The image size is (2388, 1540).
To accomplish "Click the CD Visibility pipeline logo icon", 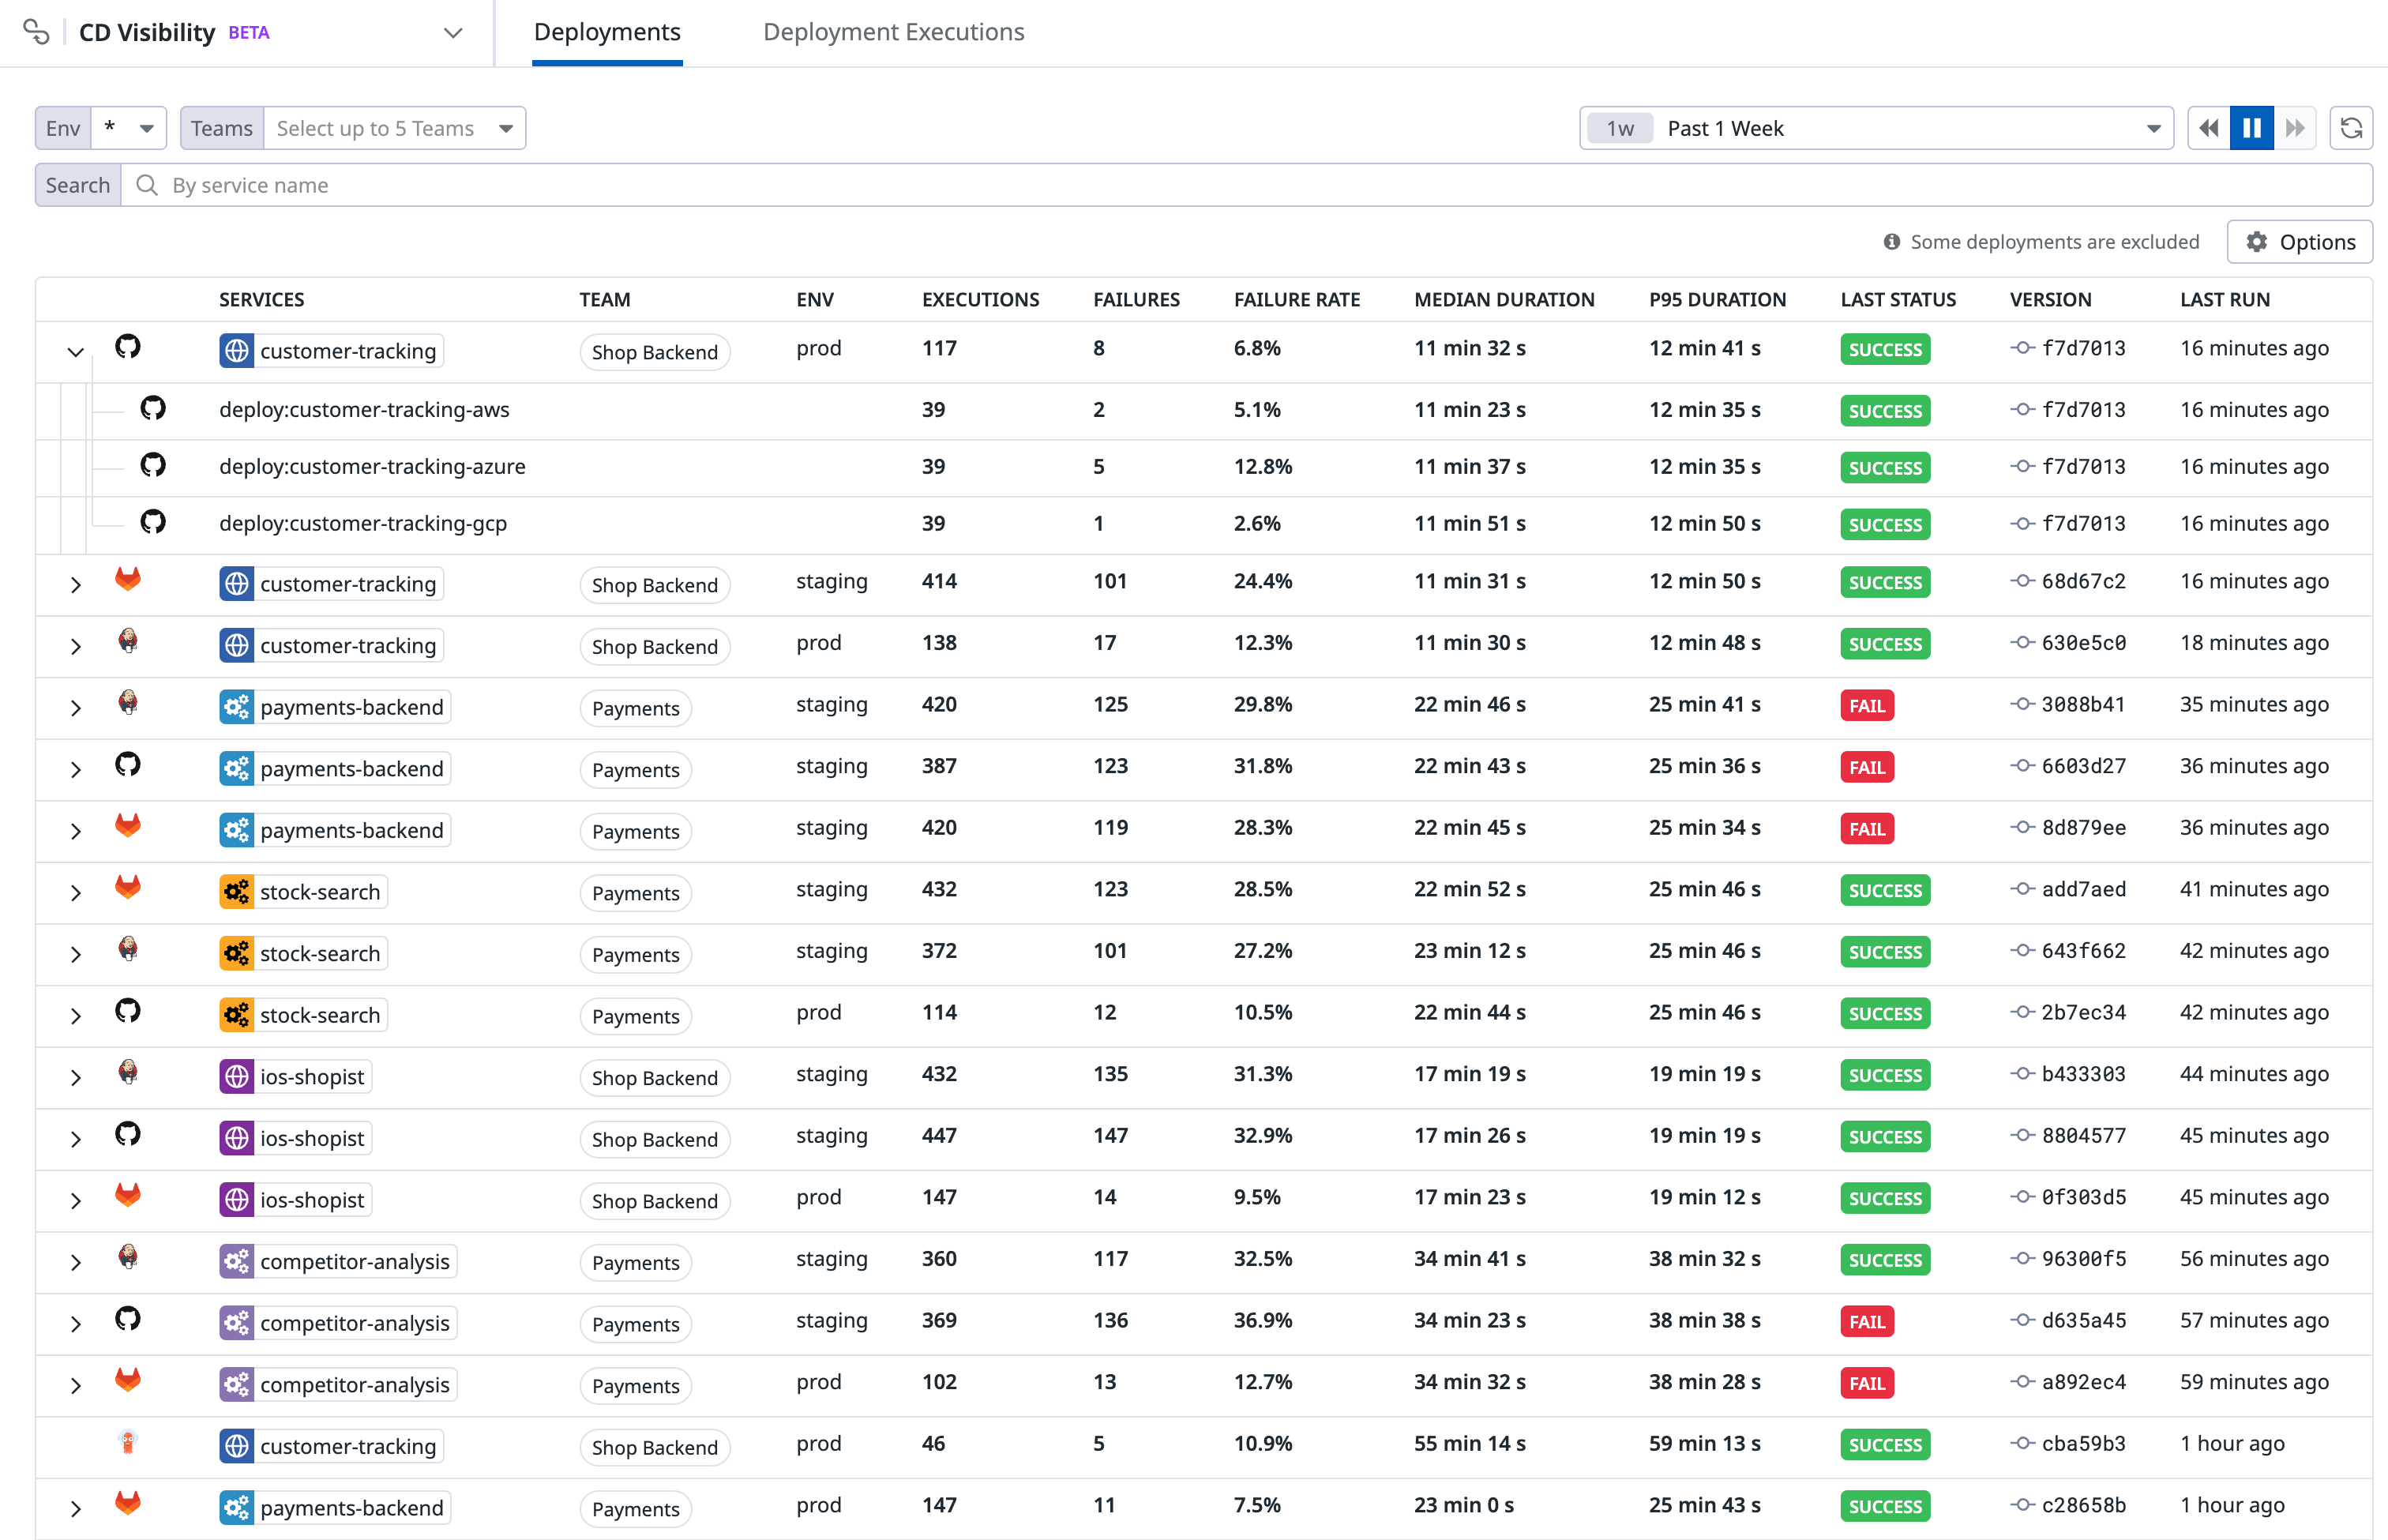I will tap(37, 31).
